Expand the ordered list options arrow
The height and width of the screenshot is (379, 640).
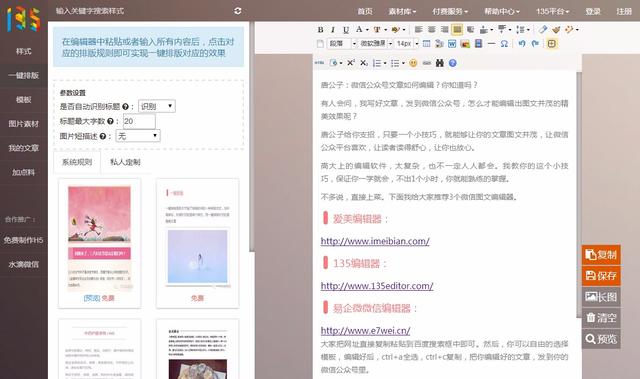click(x=385, y=63)
